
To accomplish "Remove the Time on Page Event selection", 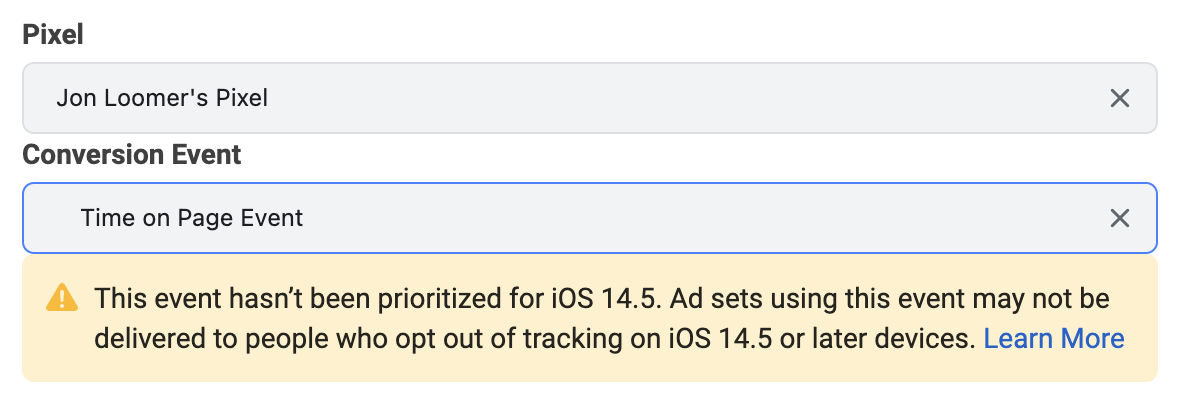I will pos(1119,218).
